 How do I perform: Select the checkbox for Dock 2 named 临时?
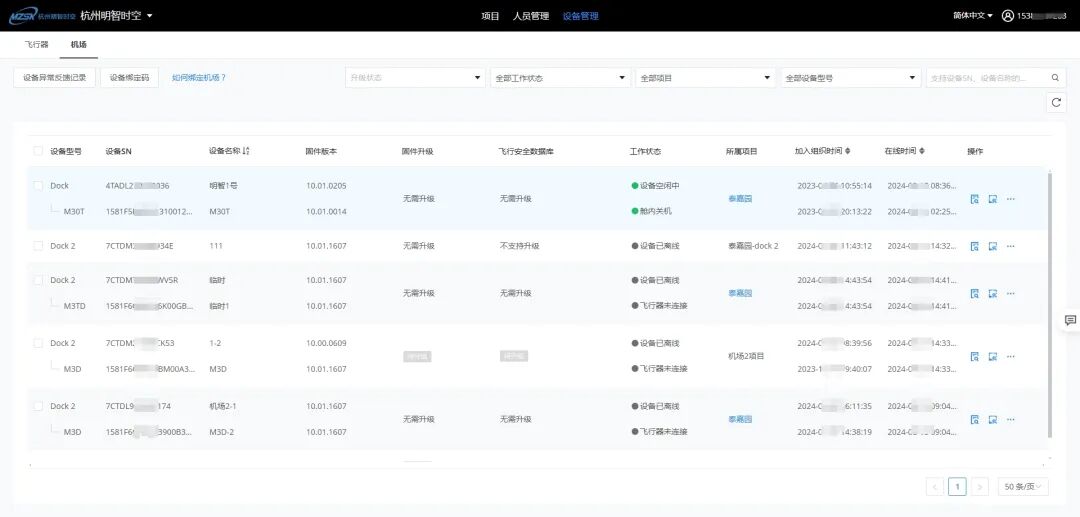38,280
